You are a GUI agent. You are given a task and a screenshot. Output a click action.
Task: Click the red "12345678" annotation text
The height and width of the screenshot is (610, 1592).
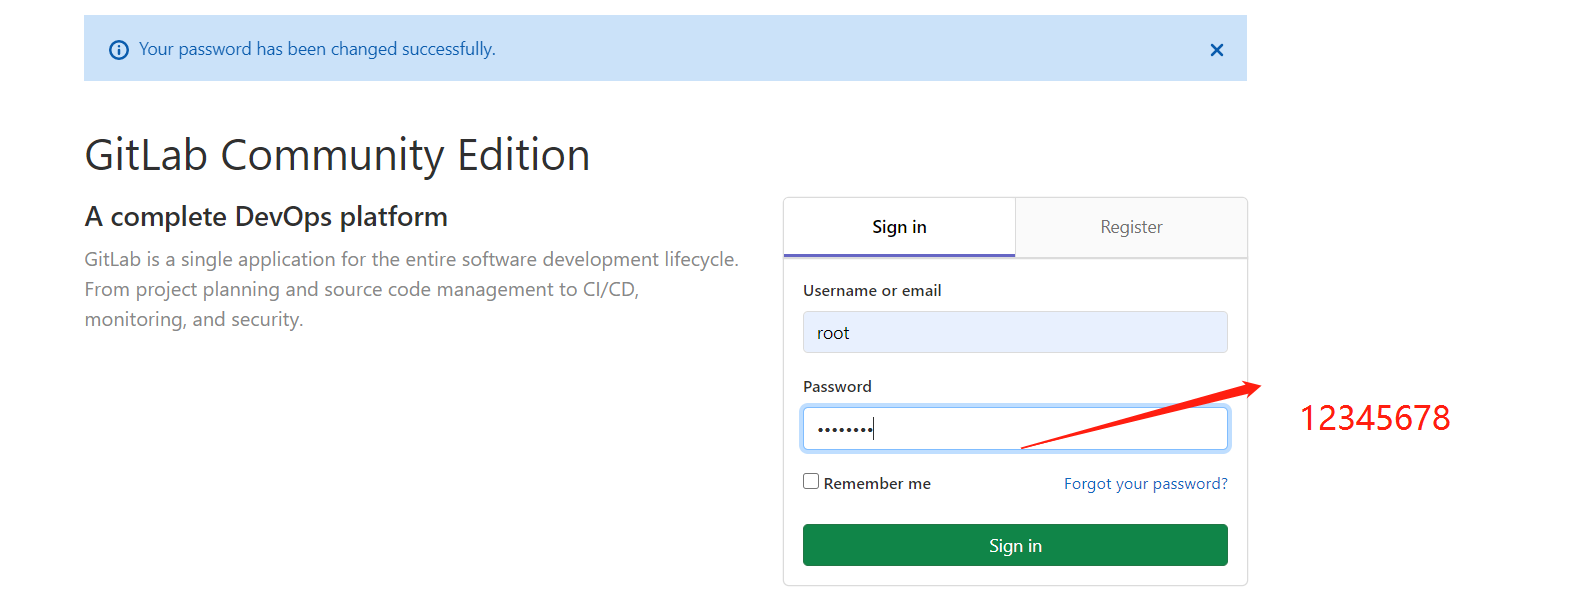pyautogui.click(x=1374, y=418)
